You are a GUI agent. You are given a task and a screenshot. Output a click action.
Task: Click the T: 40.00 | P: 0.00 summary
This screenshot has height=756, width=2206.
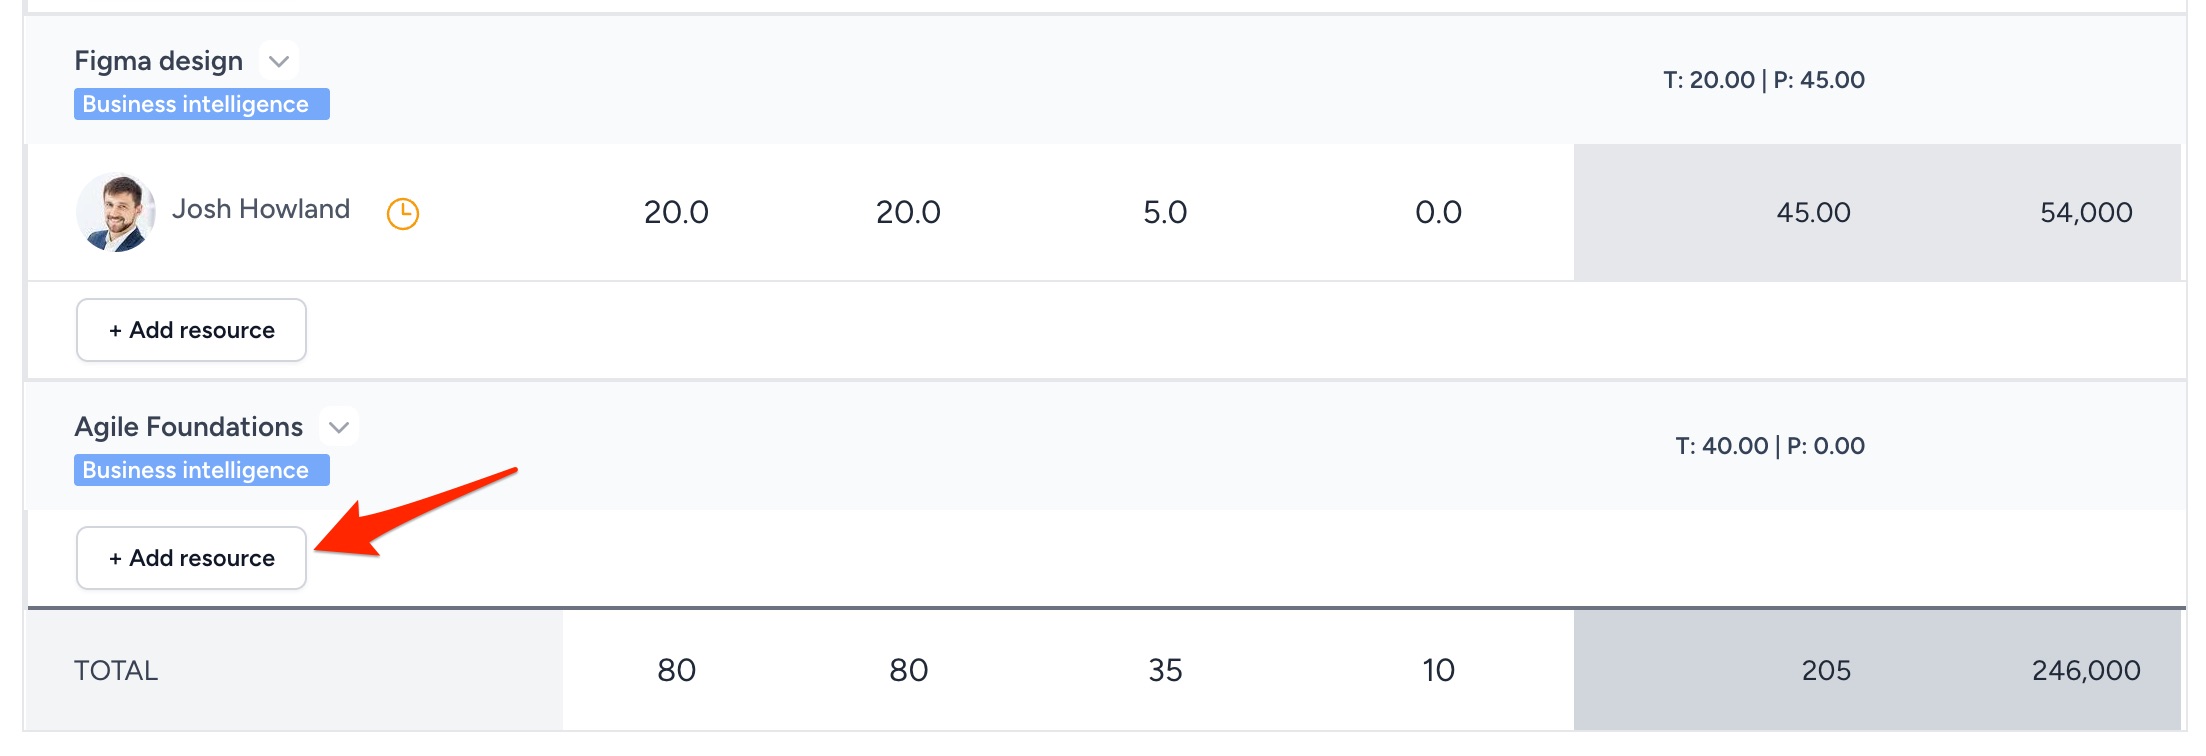pyautogui.click(x=1770, y=446)
